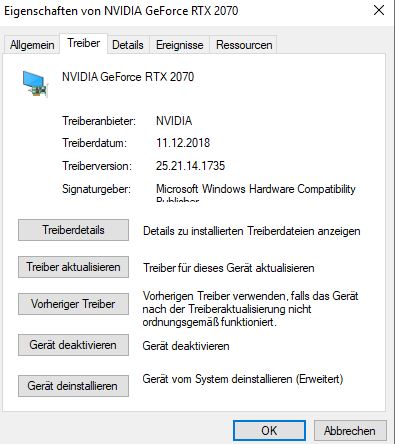Confirm with the OK button
The width and height of the screenshot is (395, 444).
269,431
